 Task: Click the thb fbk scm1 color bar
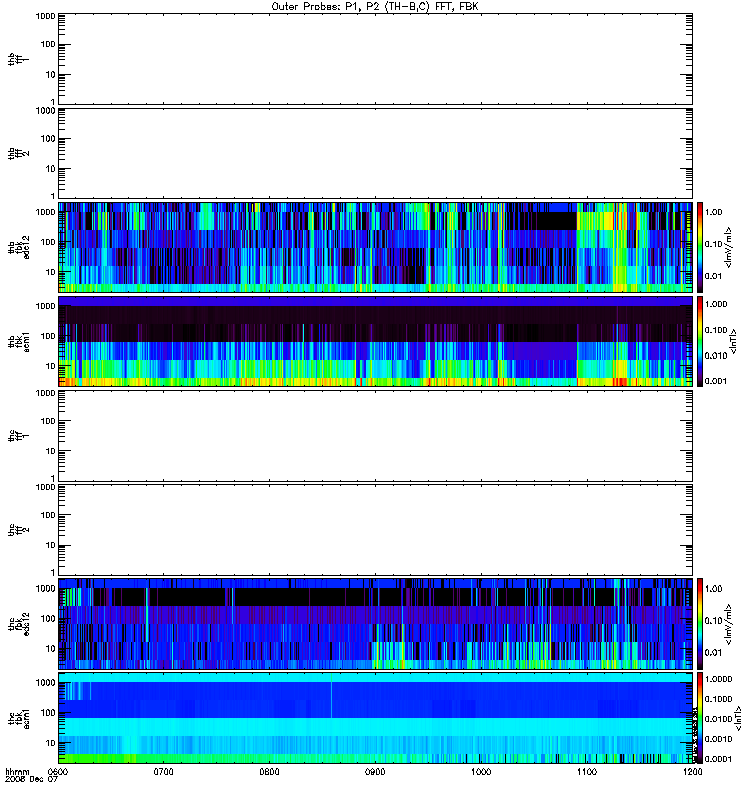tap(700, 341)
